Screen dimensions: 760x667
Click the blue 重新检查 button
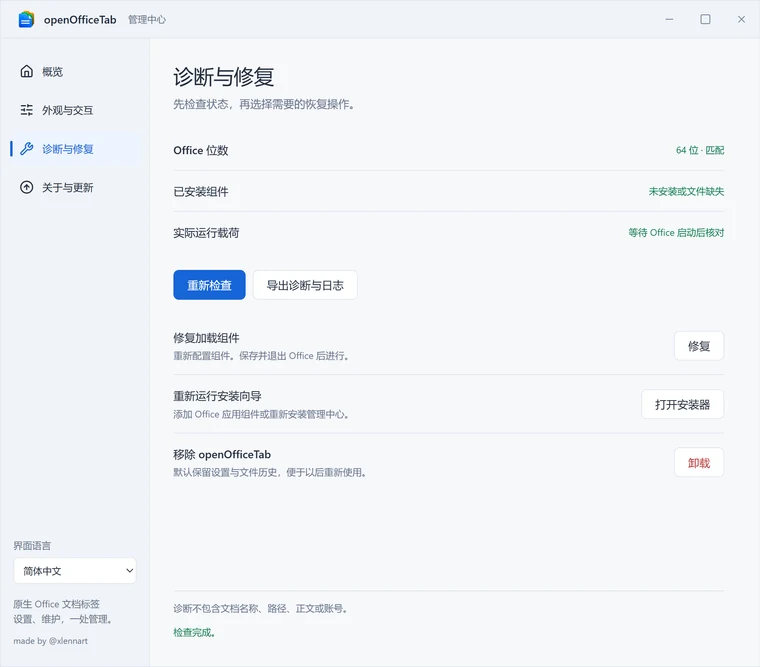209,285
